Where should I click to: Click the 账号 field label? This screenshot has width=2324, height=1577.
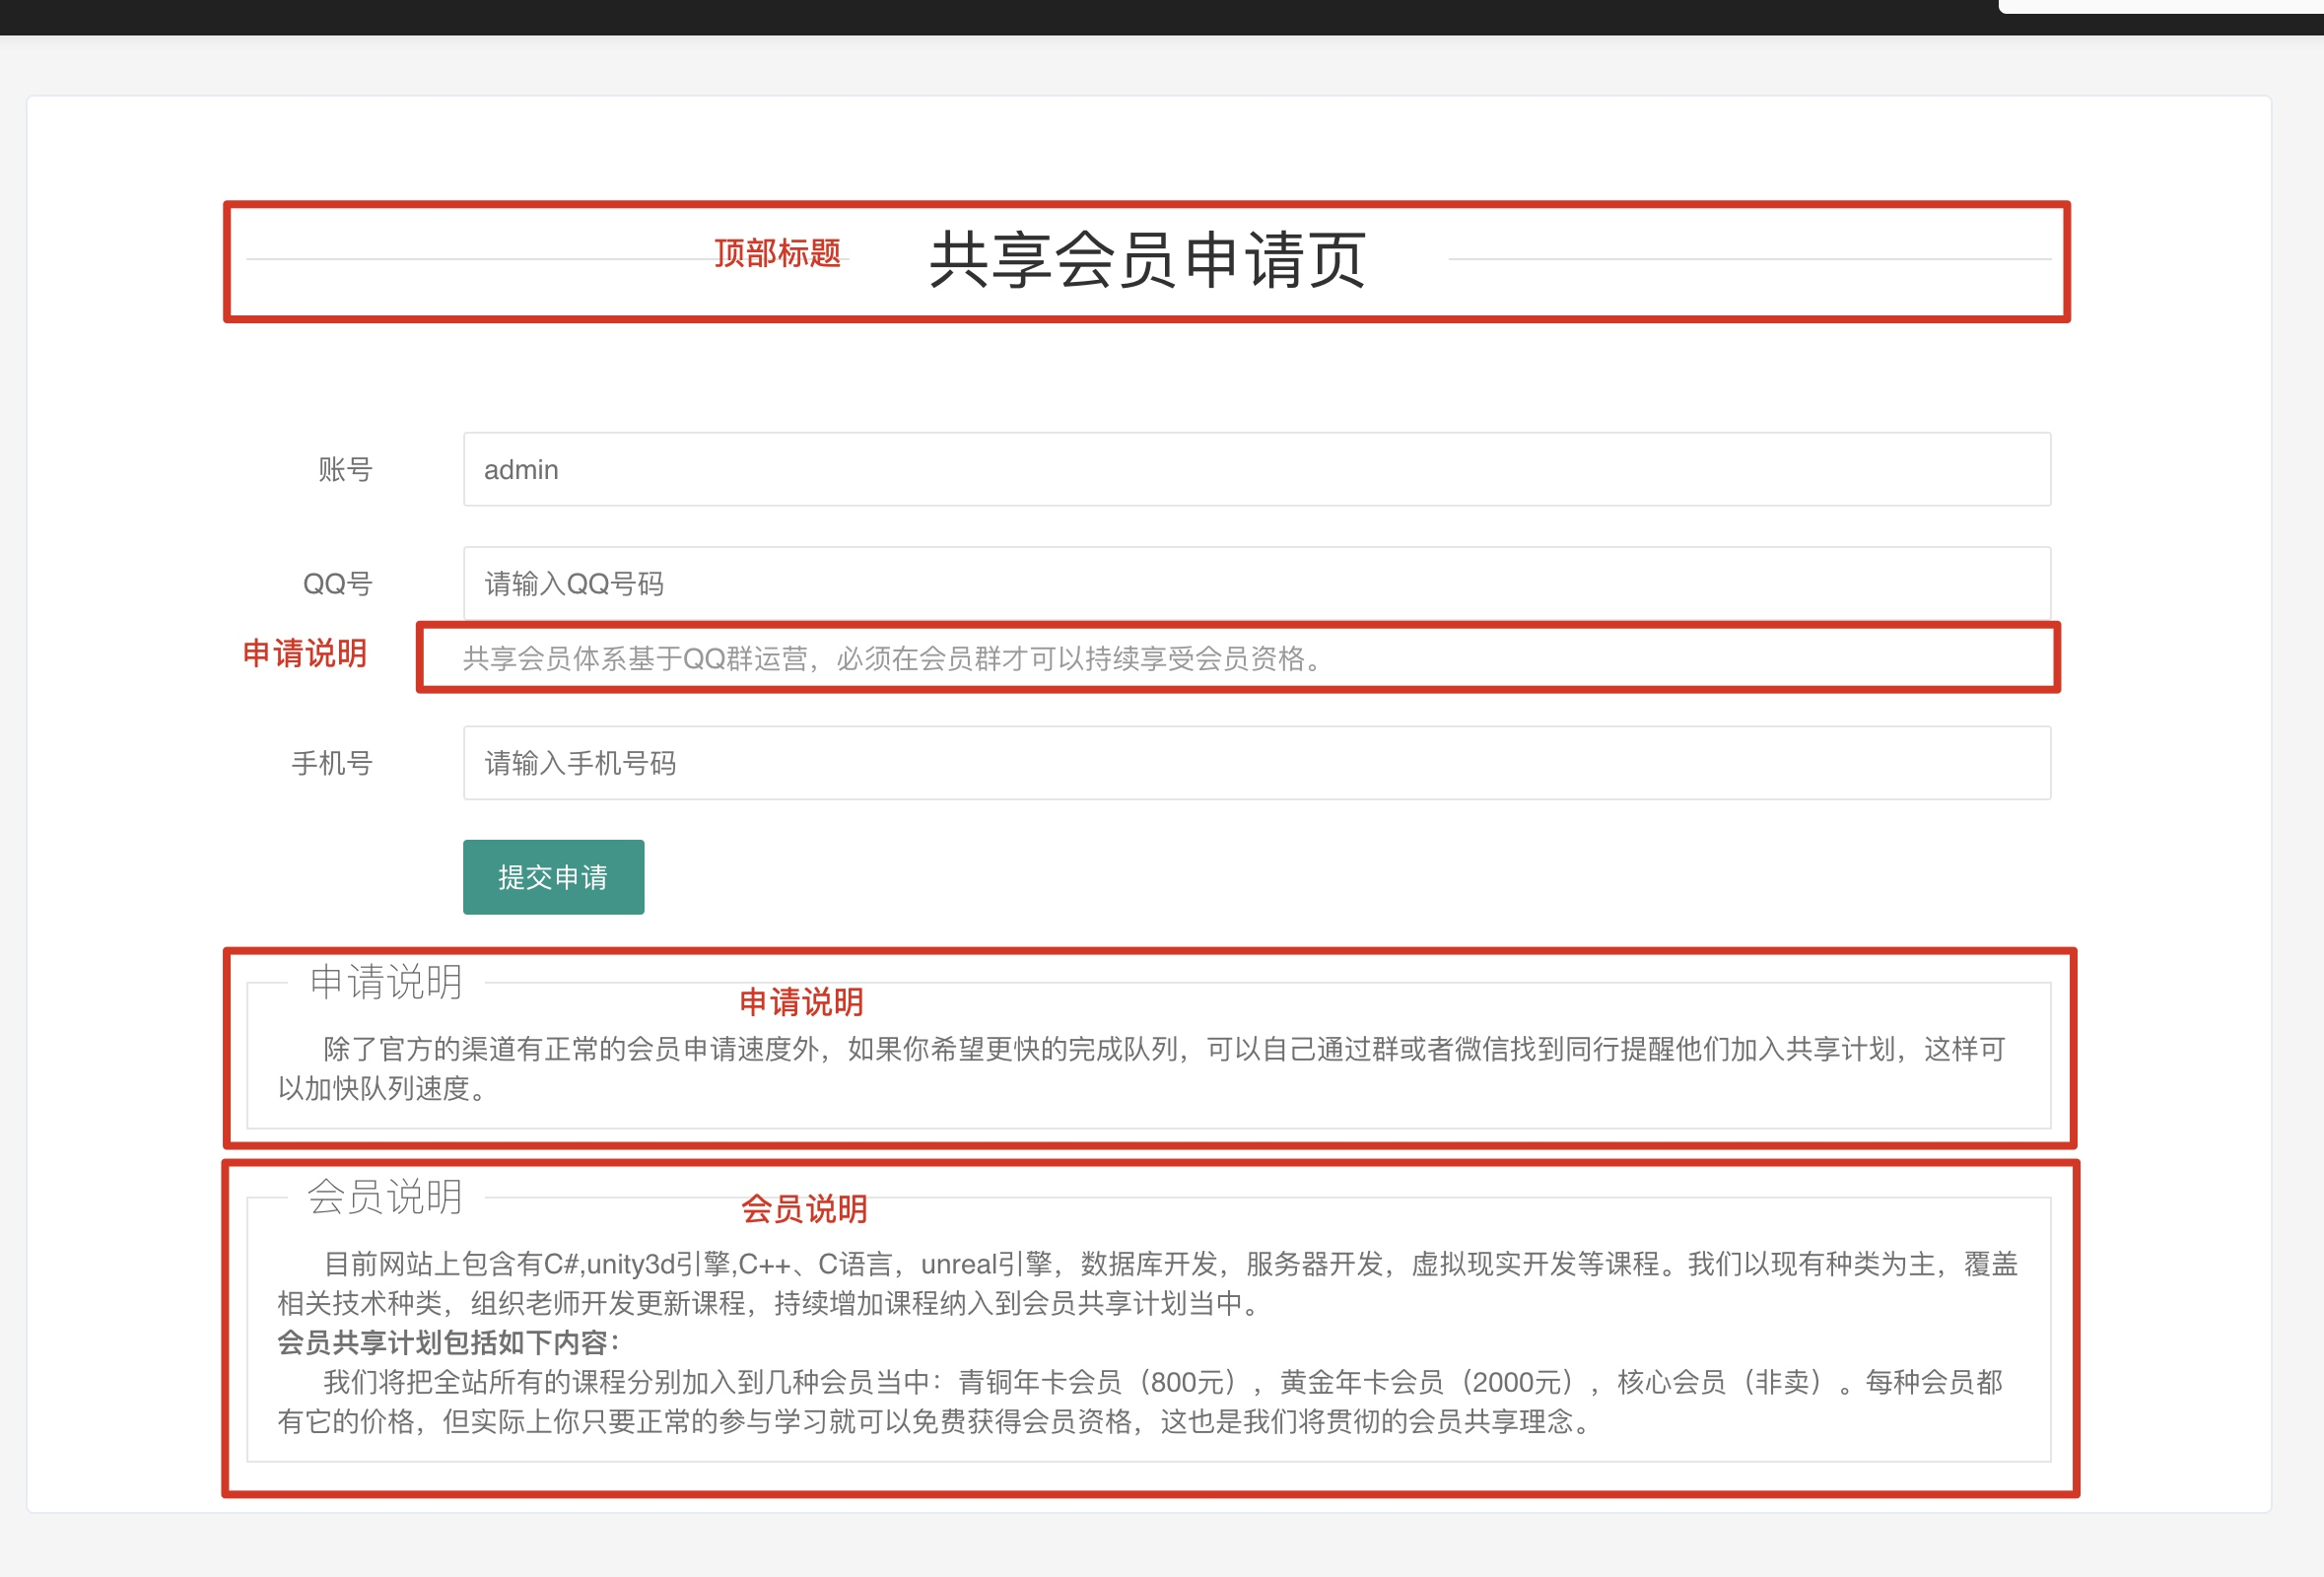coord(345,469)
